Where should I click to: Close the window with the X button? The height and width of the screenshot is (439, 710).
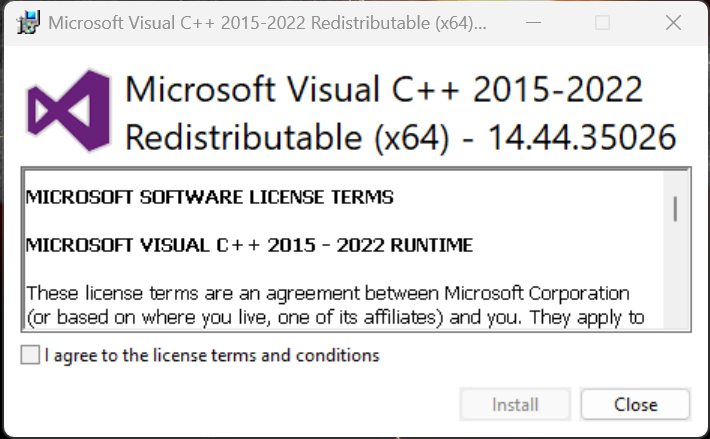673,22
